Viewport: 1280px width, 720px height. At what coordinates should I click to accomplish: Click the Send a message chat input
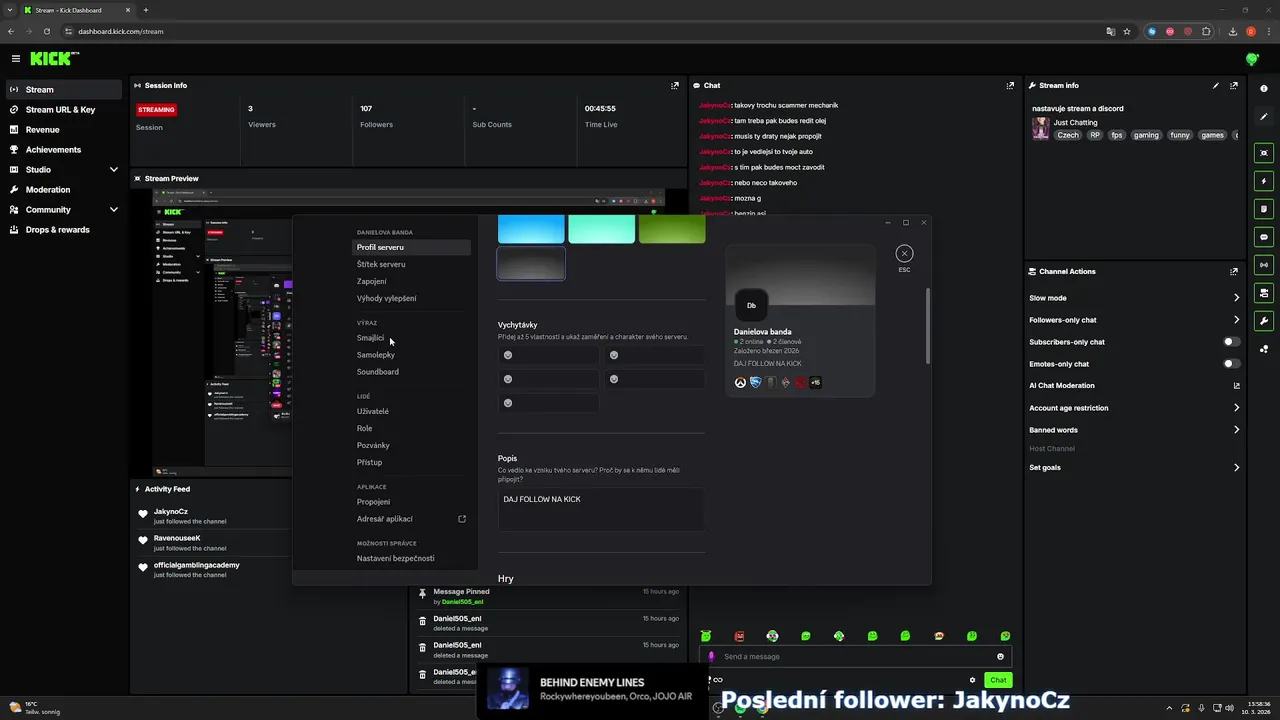coord(855,657)
